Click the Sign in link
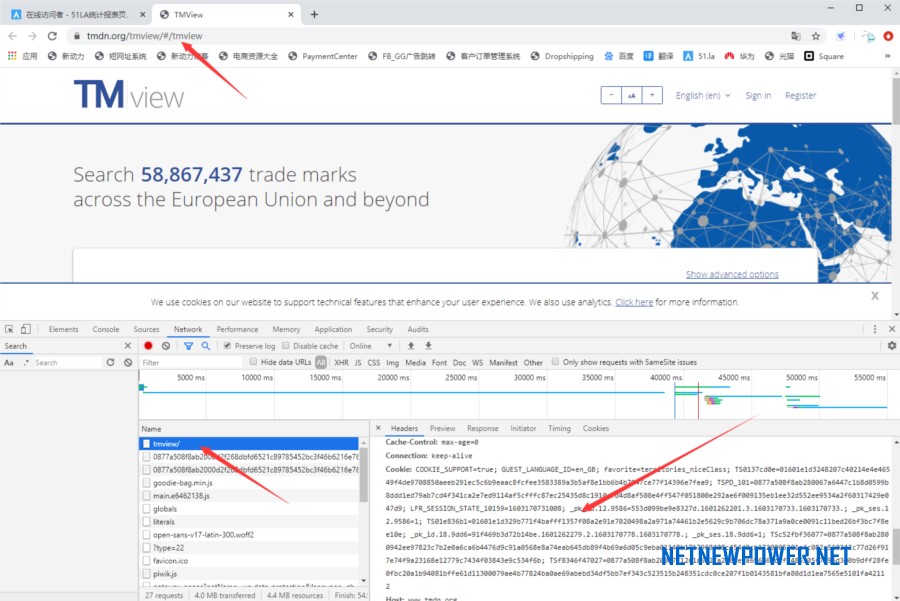The height and width of the screenshot is (601, 900). 758,95
